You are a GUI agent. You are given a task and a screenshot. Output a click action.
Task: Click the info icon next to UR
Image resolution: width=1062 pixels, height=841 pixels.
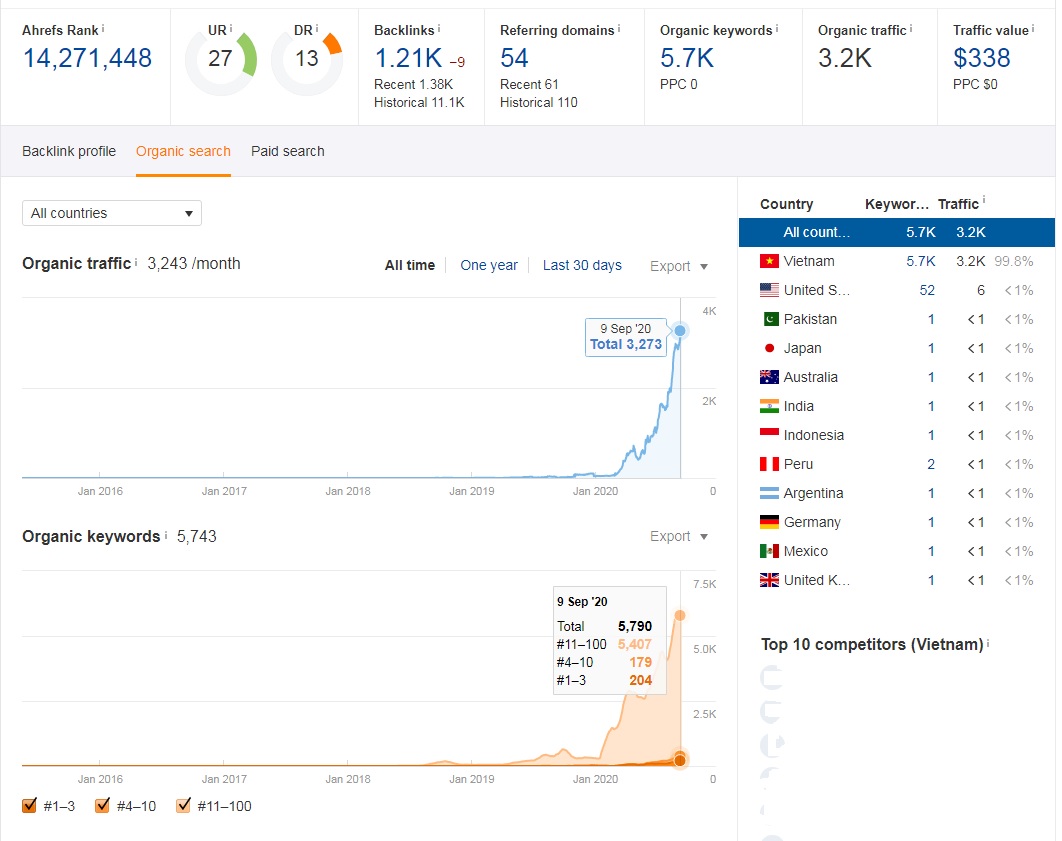point(231,28)
